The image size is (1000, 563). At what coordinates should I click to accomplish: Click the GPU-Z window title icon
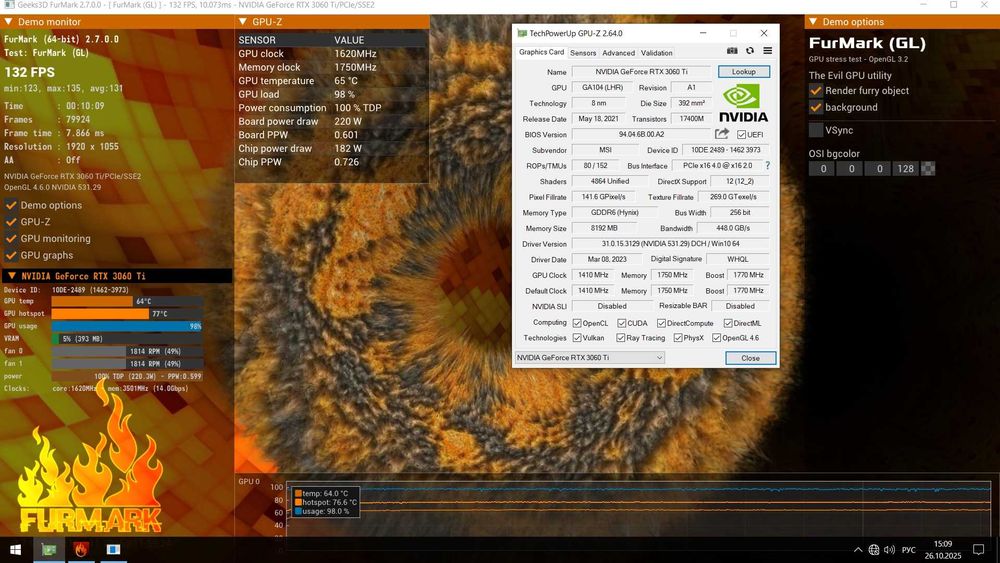pos(522,33)
